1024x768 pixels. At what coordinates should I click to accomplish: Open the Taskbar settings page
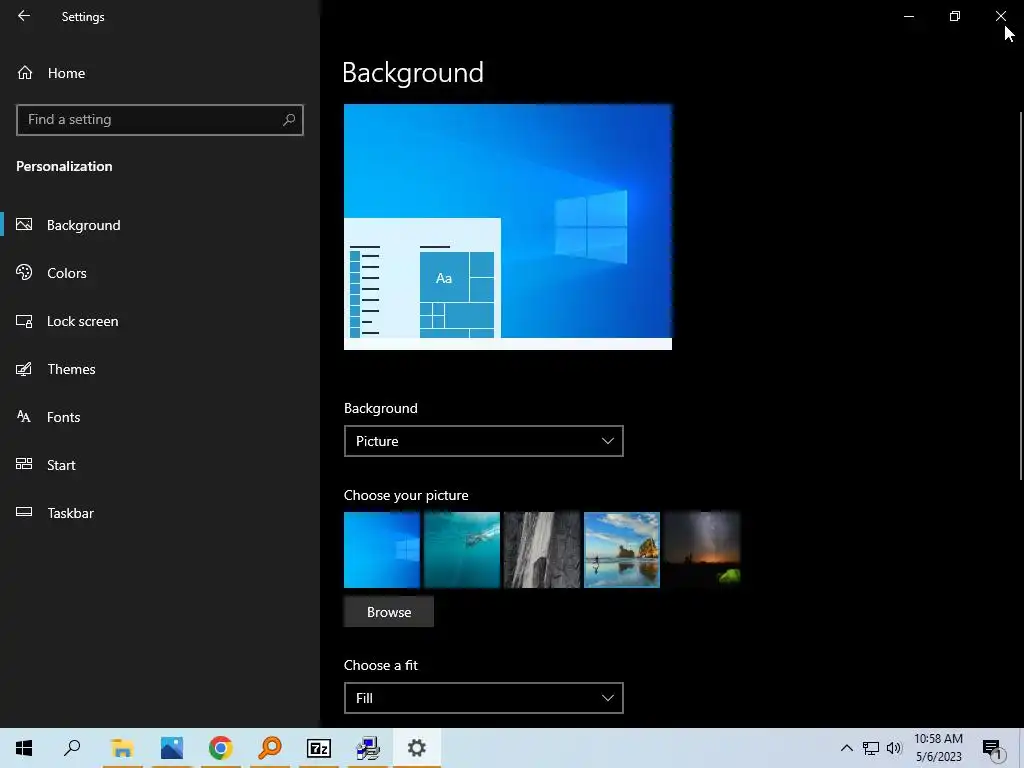pos(160,513)
